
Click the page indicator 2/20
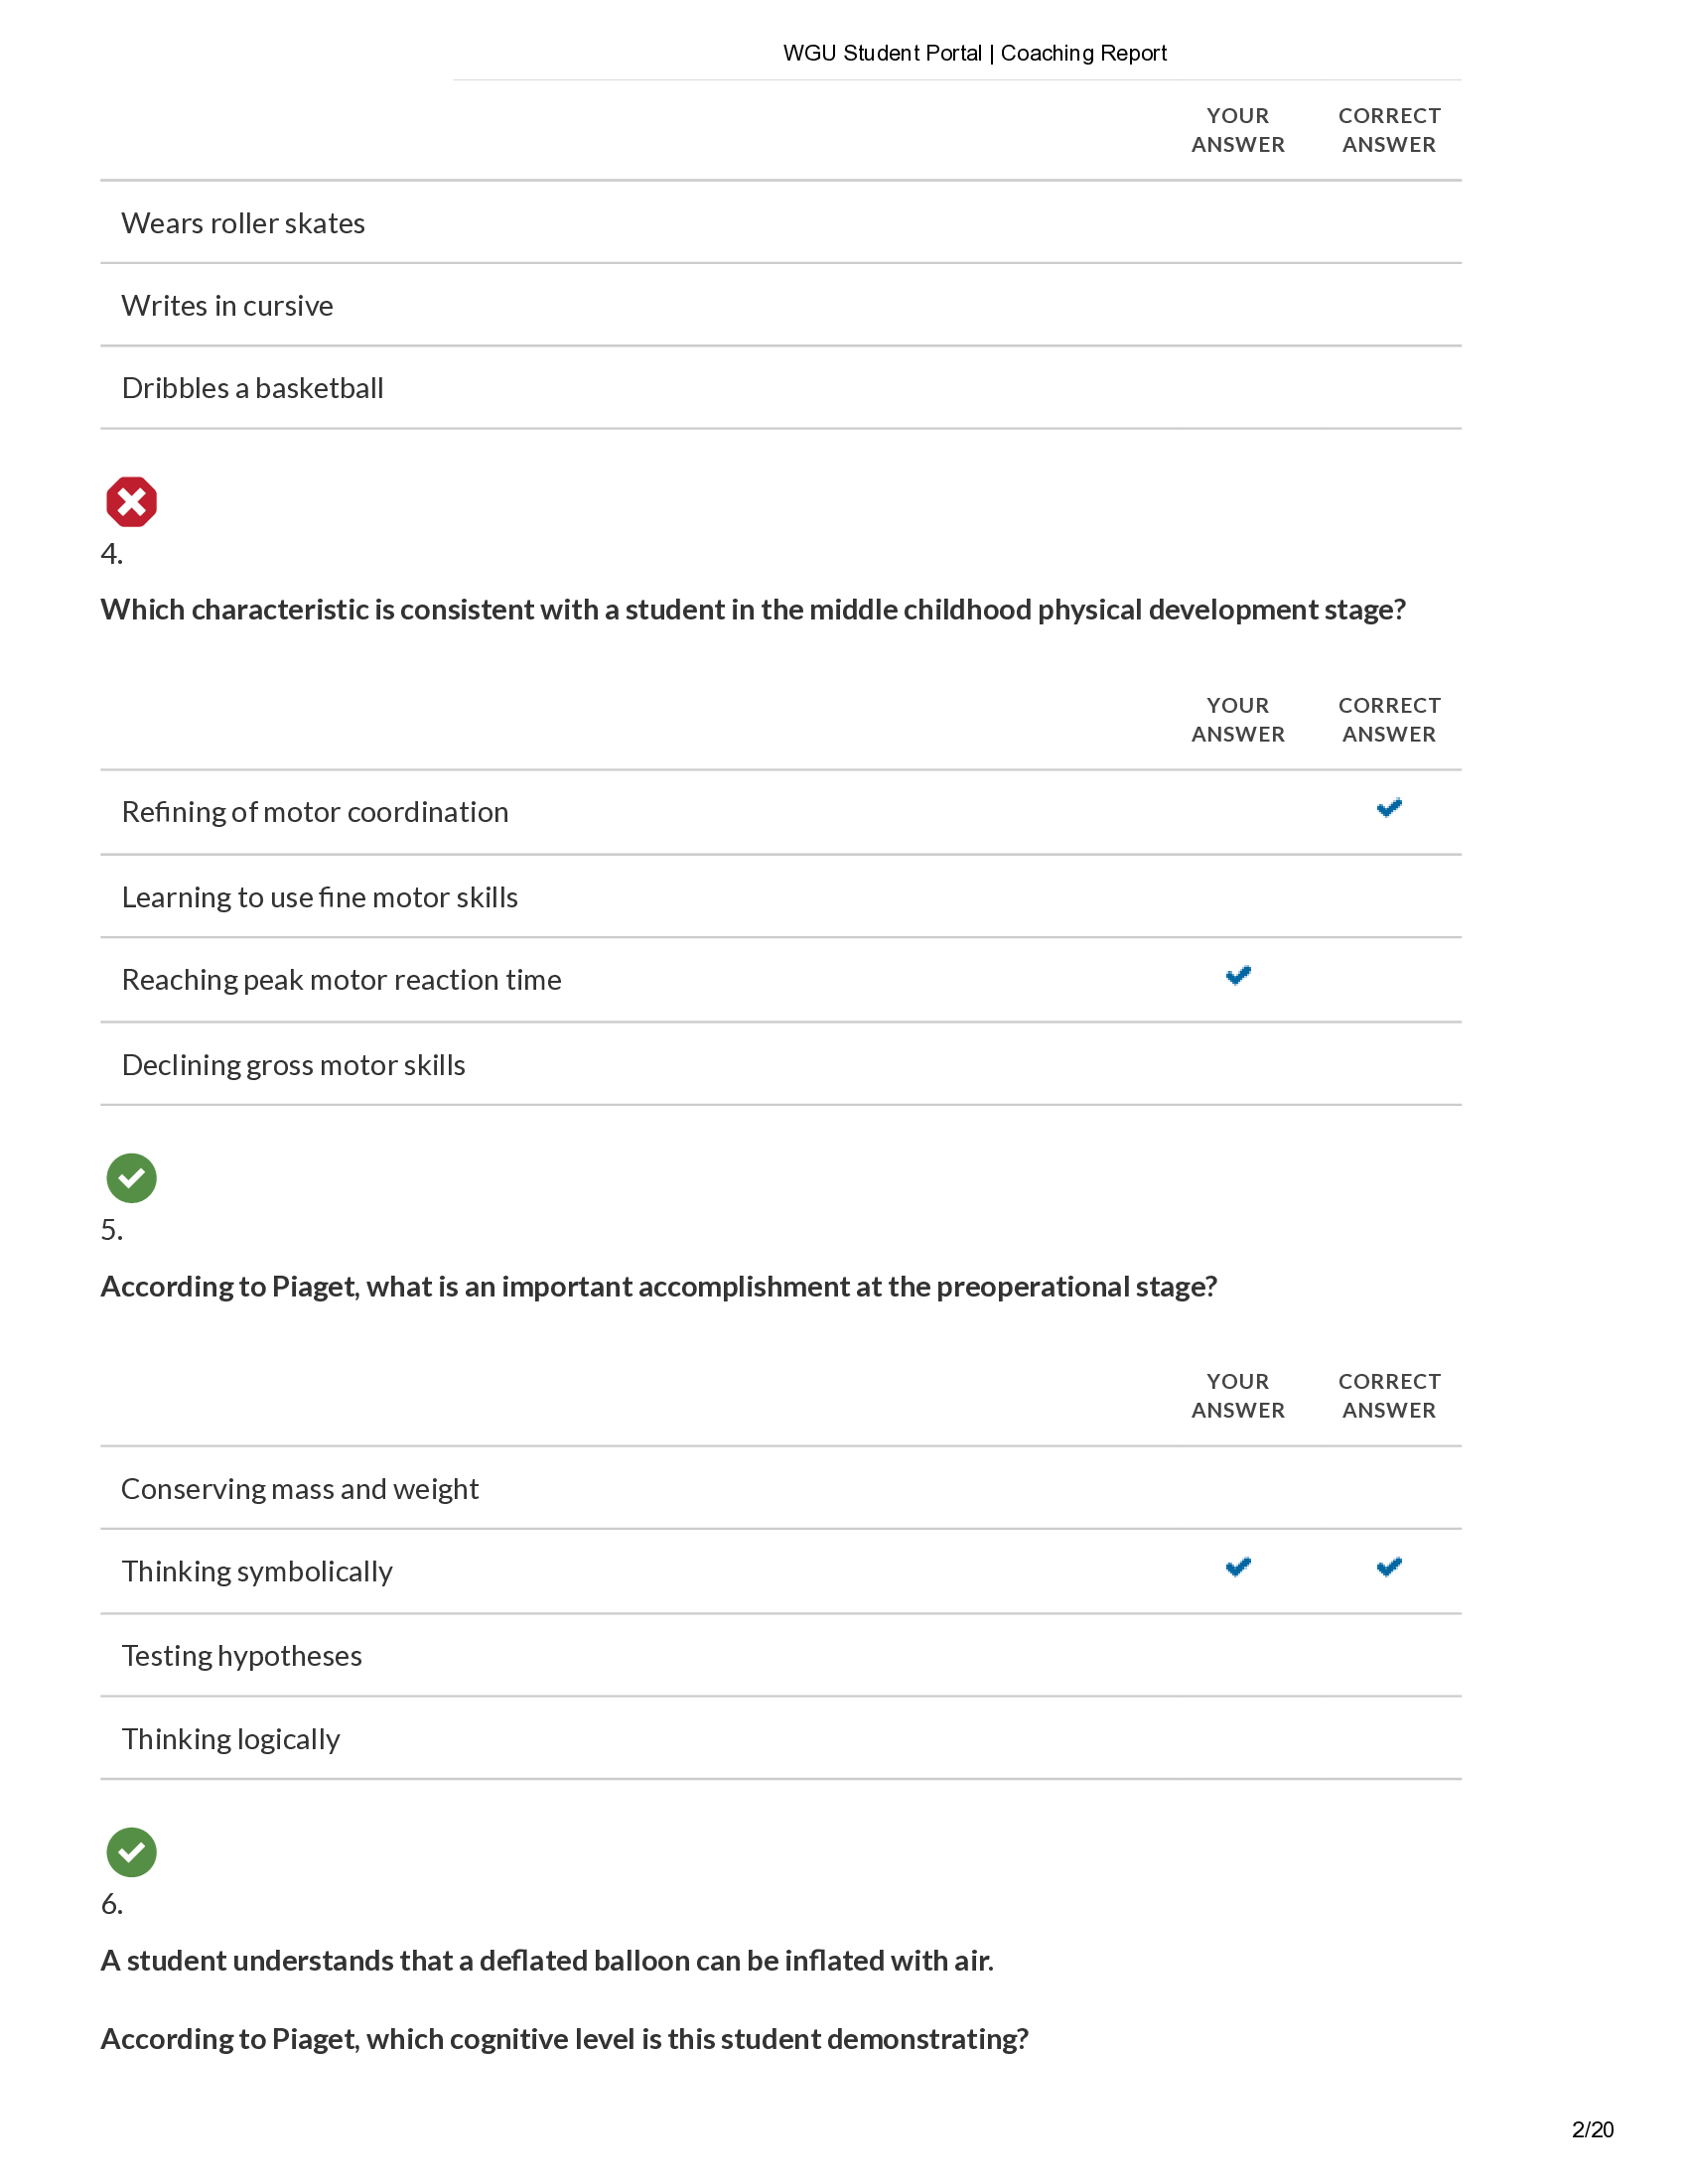pos(1592,2129)
